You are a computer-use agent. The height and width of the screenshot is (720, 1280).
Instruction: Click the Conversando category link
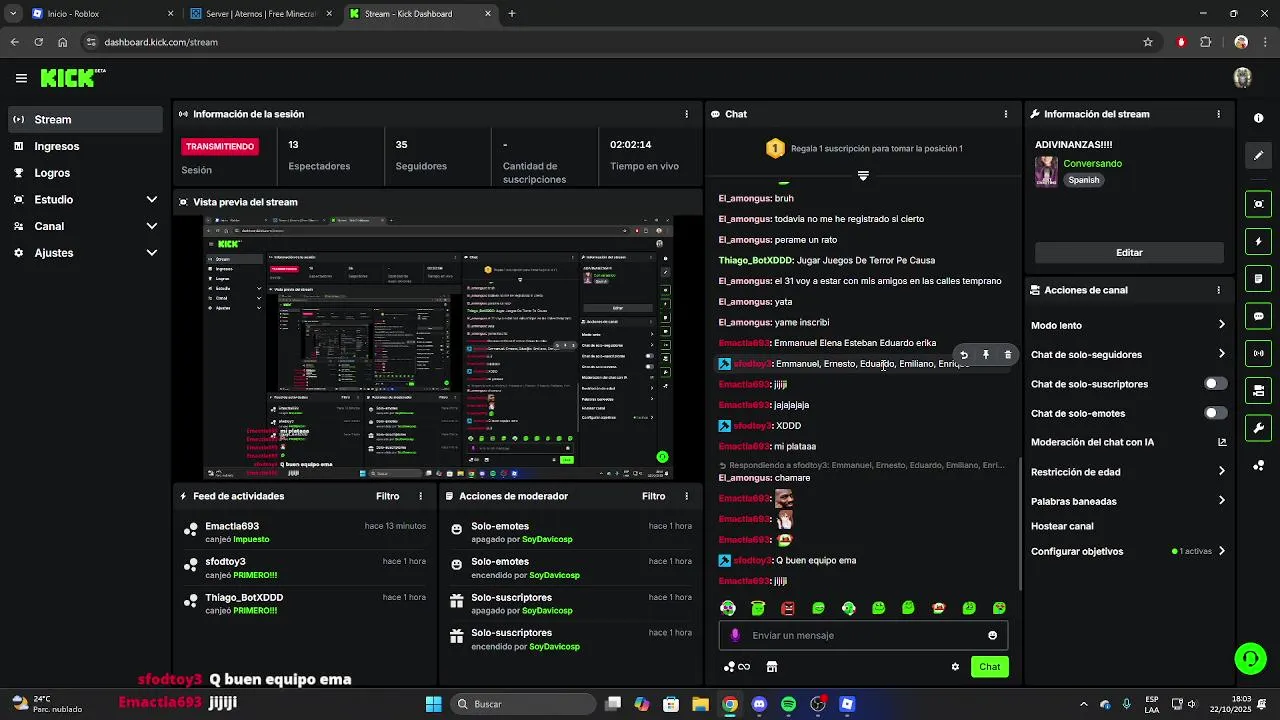click(1092, 163)
